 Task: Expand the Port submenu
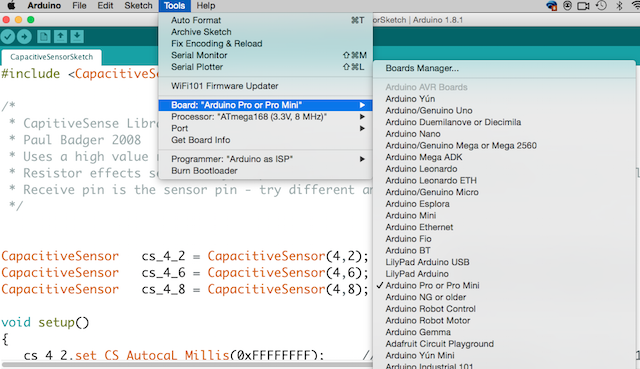pyautogui.click(x=265, y=128)
